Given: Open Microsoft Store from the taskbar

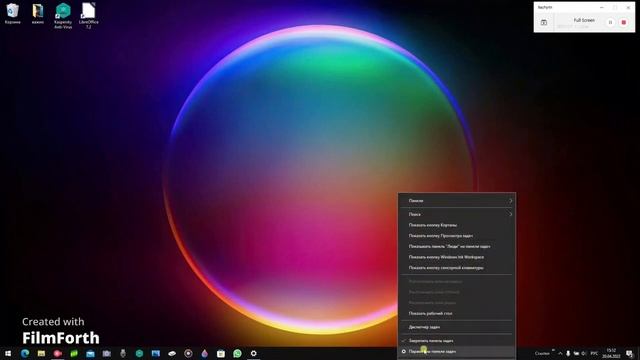Looking at the screenshot, I should (221, 353).
